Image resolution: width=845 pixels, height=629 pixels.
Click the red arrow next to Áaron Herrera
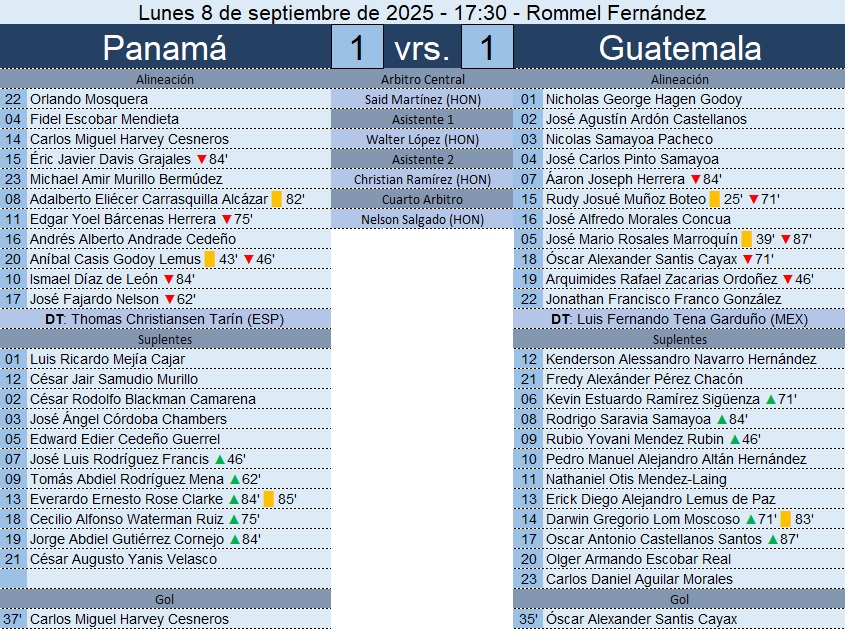point(695,179)
